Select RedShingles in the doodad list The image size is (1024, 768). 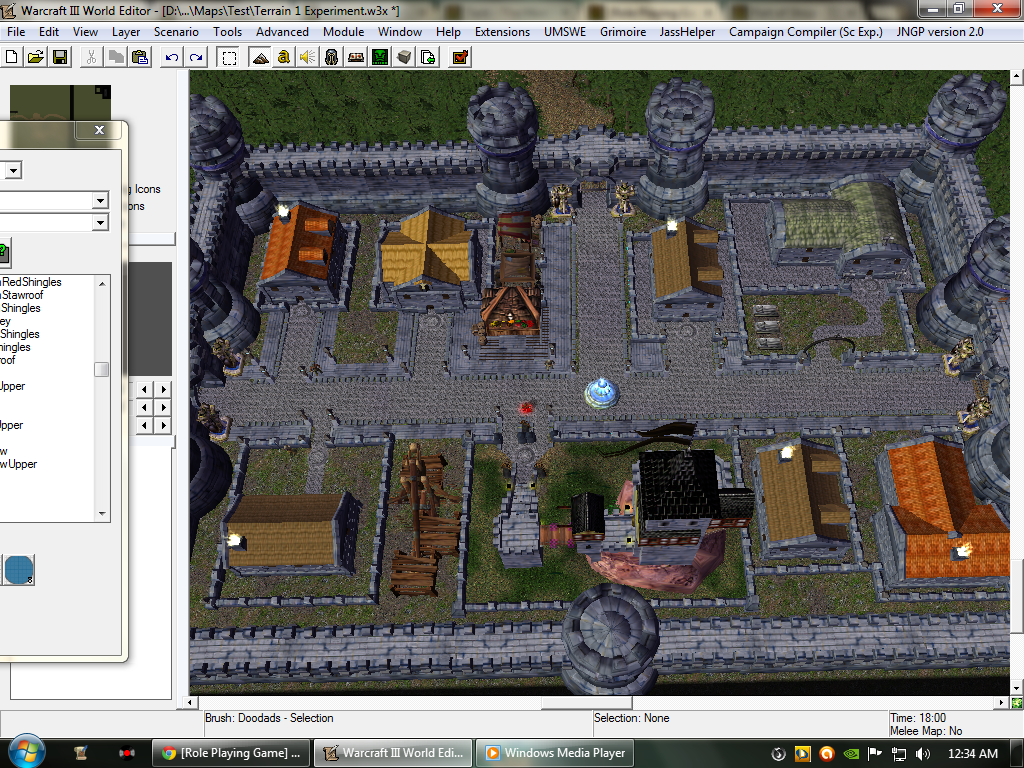tap(31, 282)
